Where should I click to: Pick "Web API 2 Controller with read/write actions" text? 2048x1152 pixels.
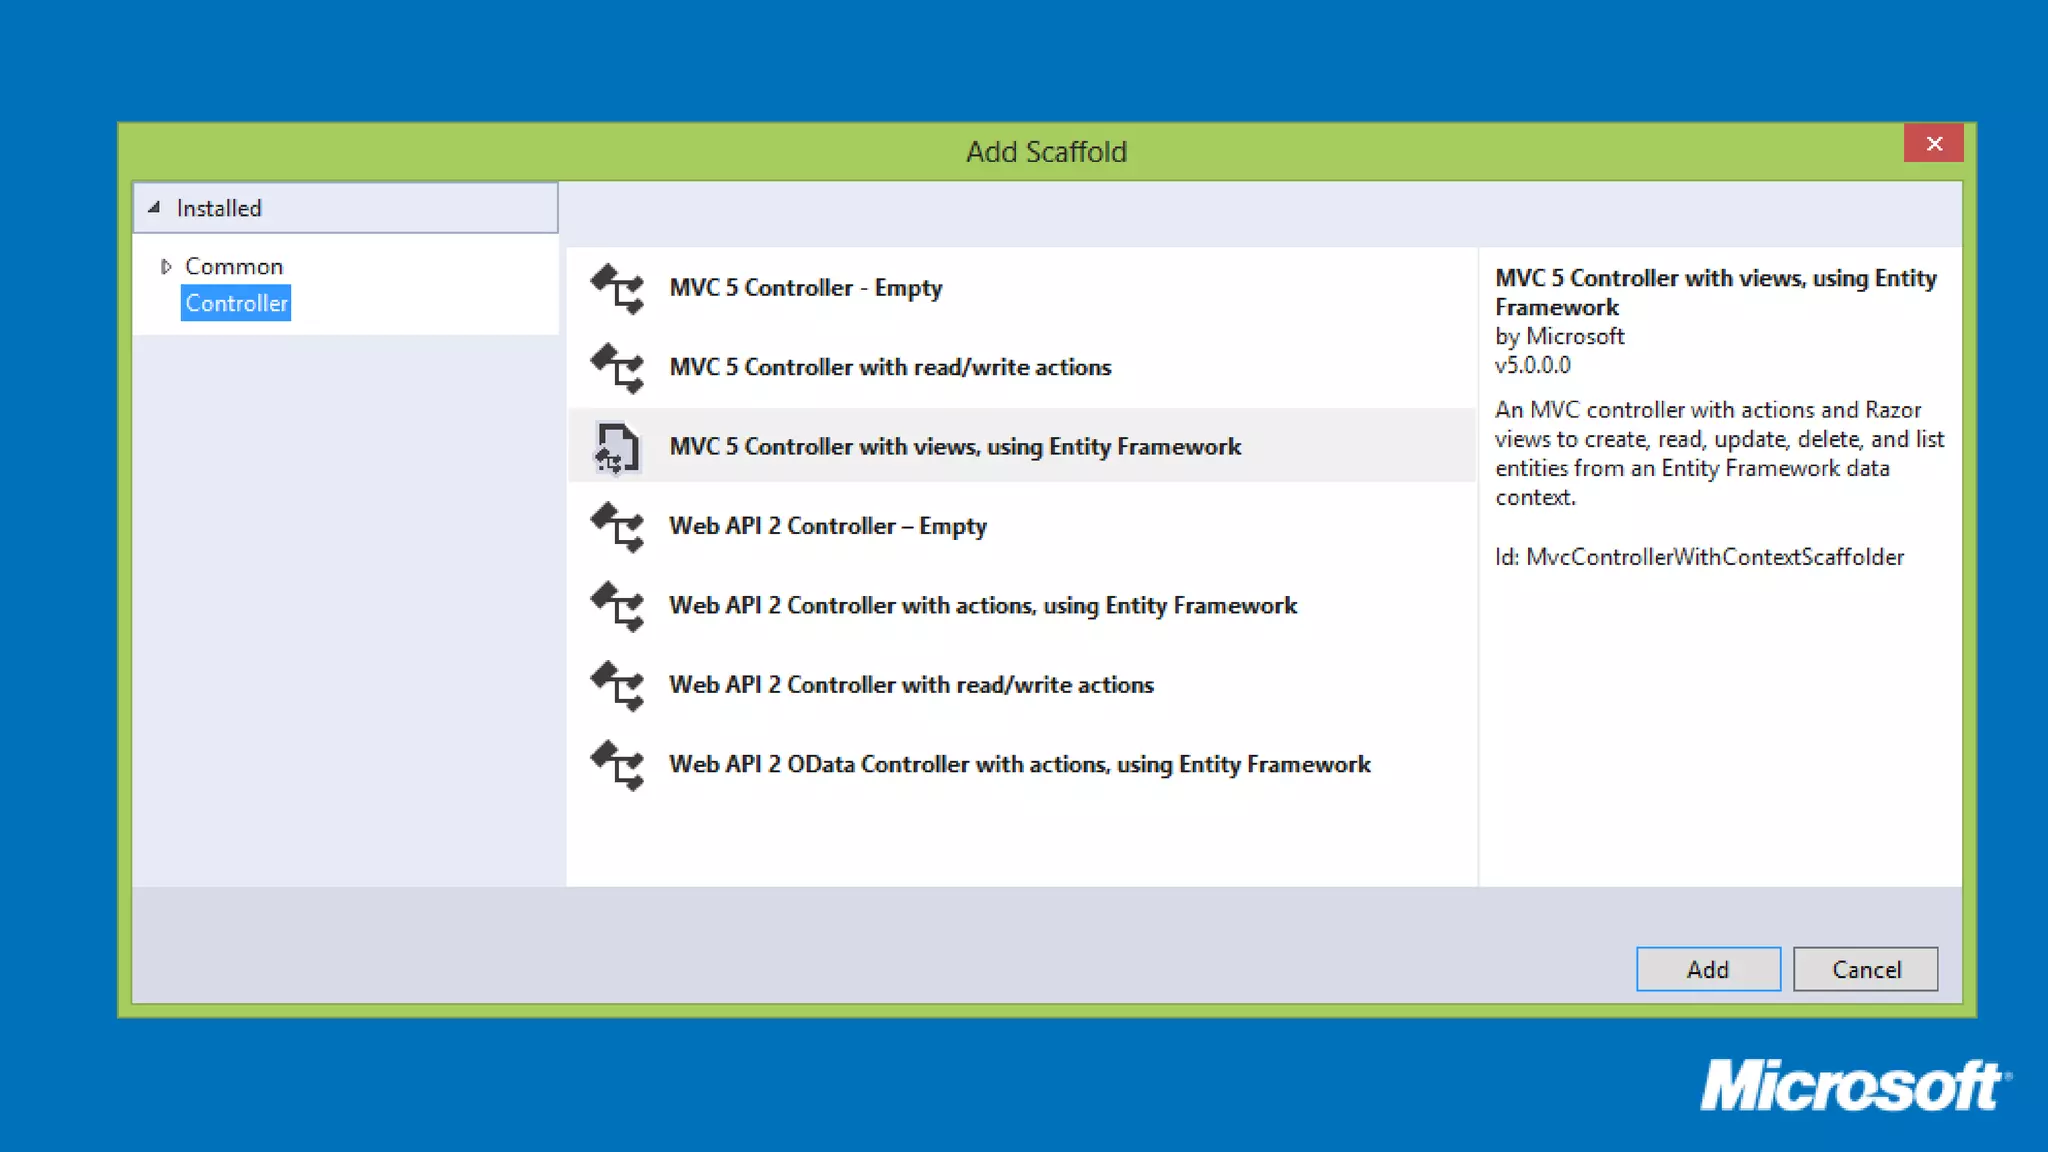coord(911,685)
